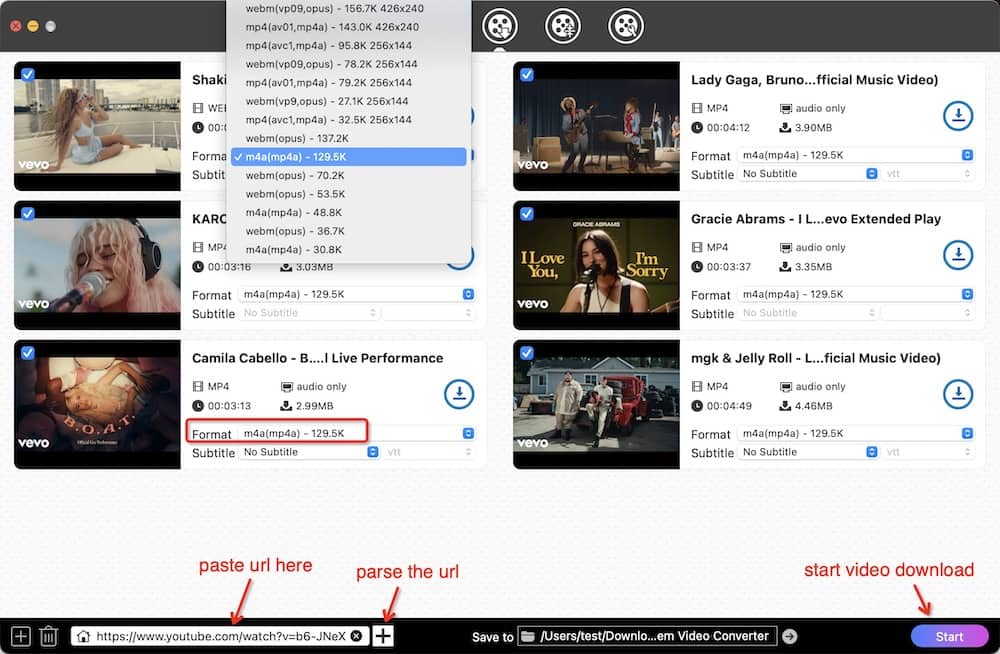1000x654 pixels.
Task: Click the arrow button next to save path
Action: pyautogui.click(x=790, y=636)
